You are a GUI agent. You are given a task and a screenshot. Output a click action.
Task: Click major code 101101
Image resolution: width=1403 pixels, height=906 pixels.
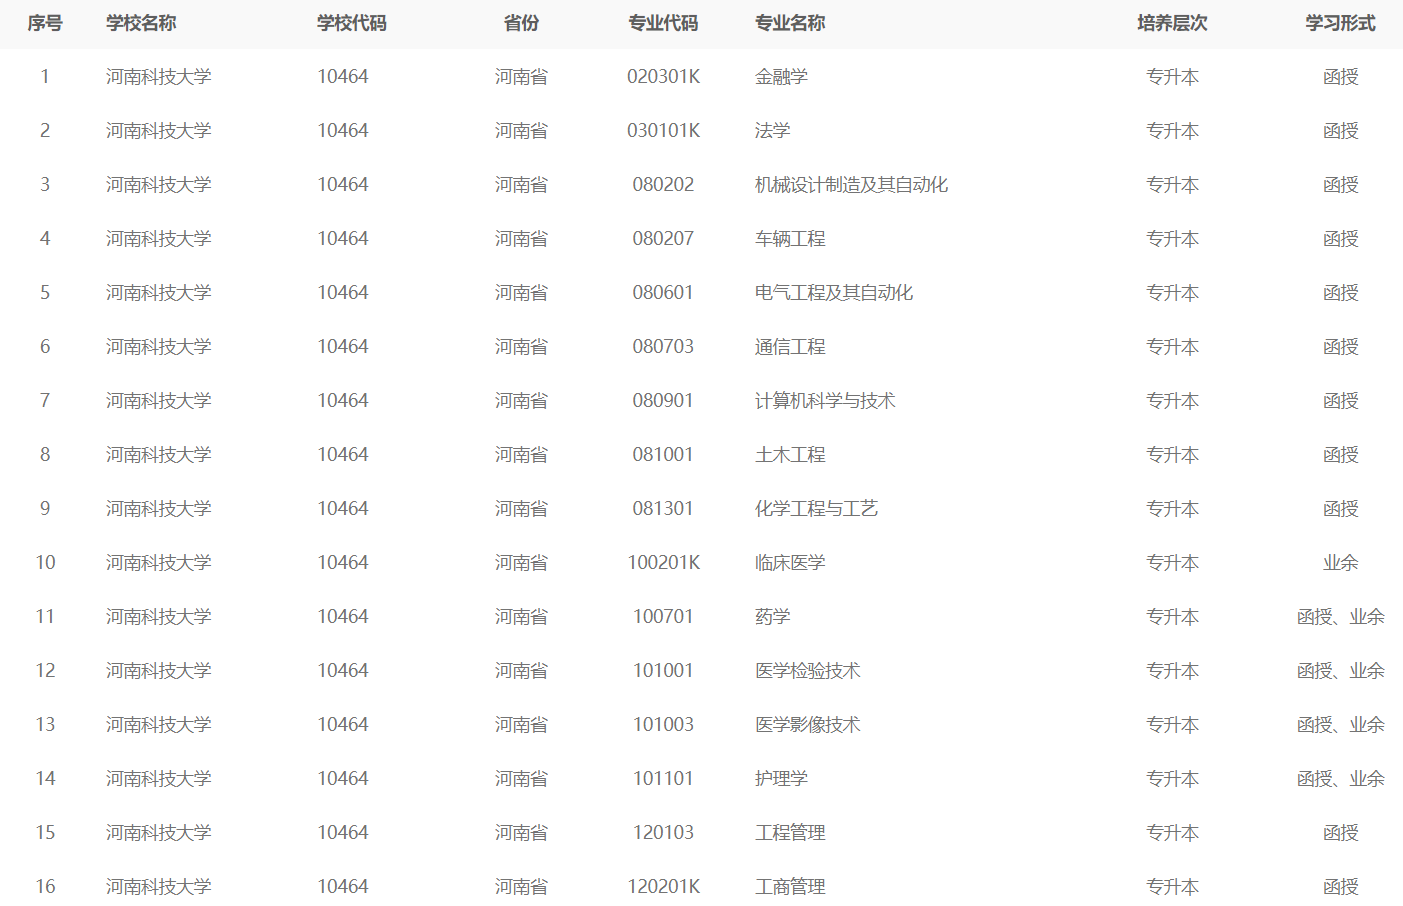(x=663, y=779)
